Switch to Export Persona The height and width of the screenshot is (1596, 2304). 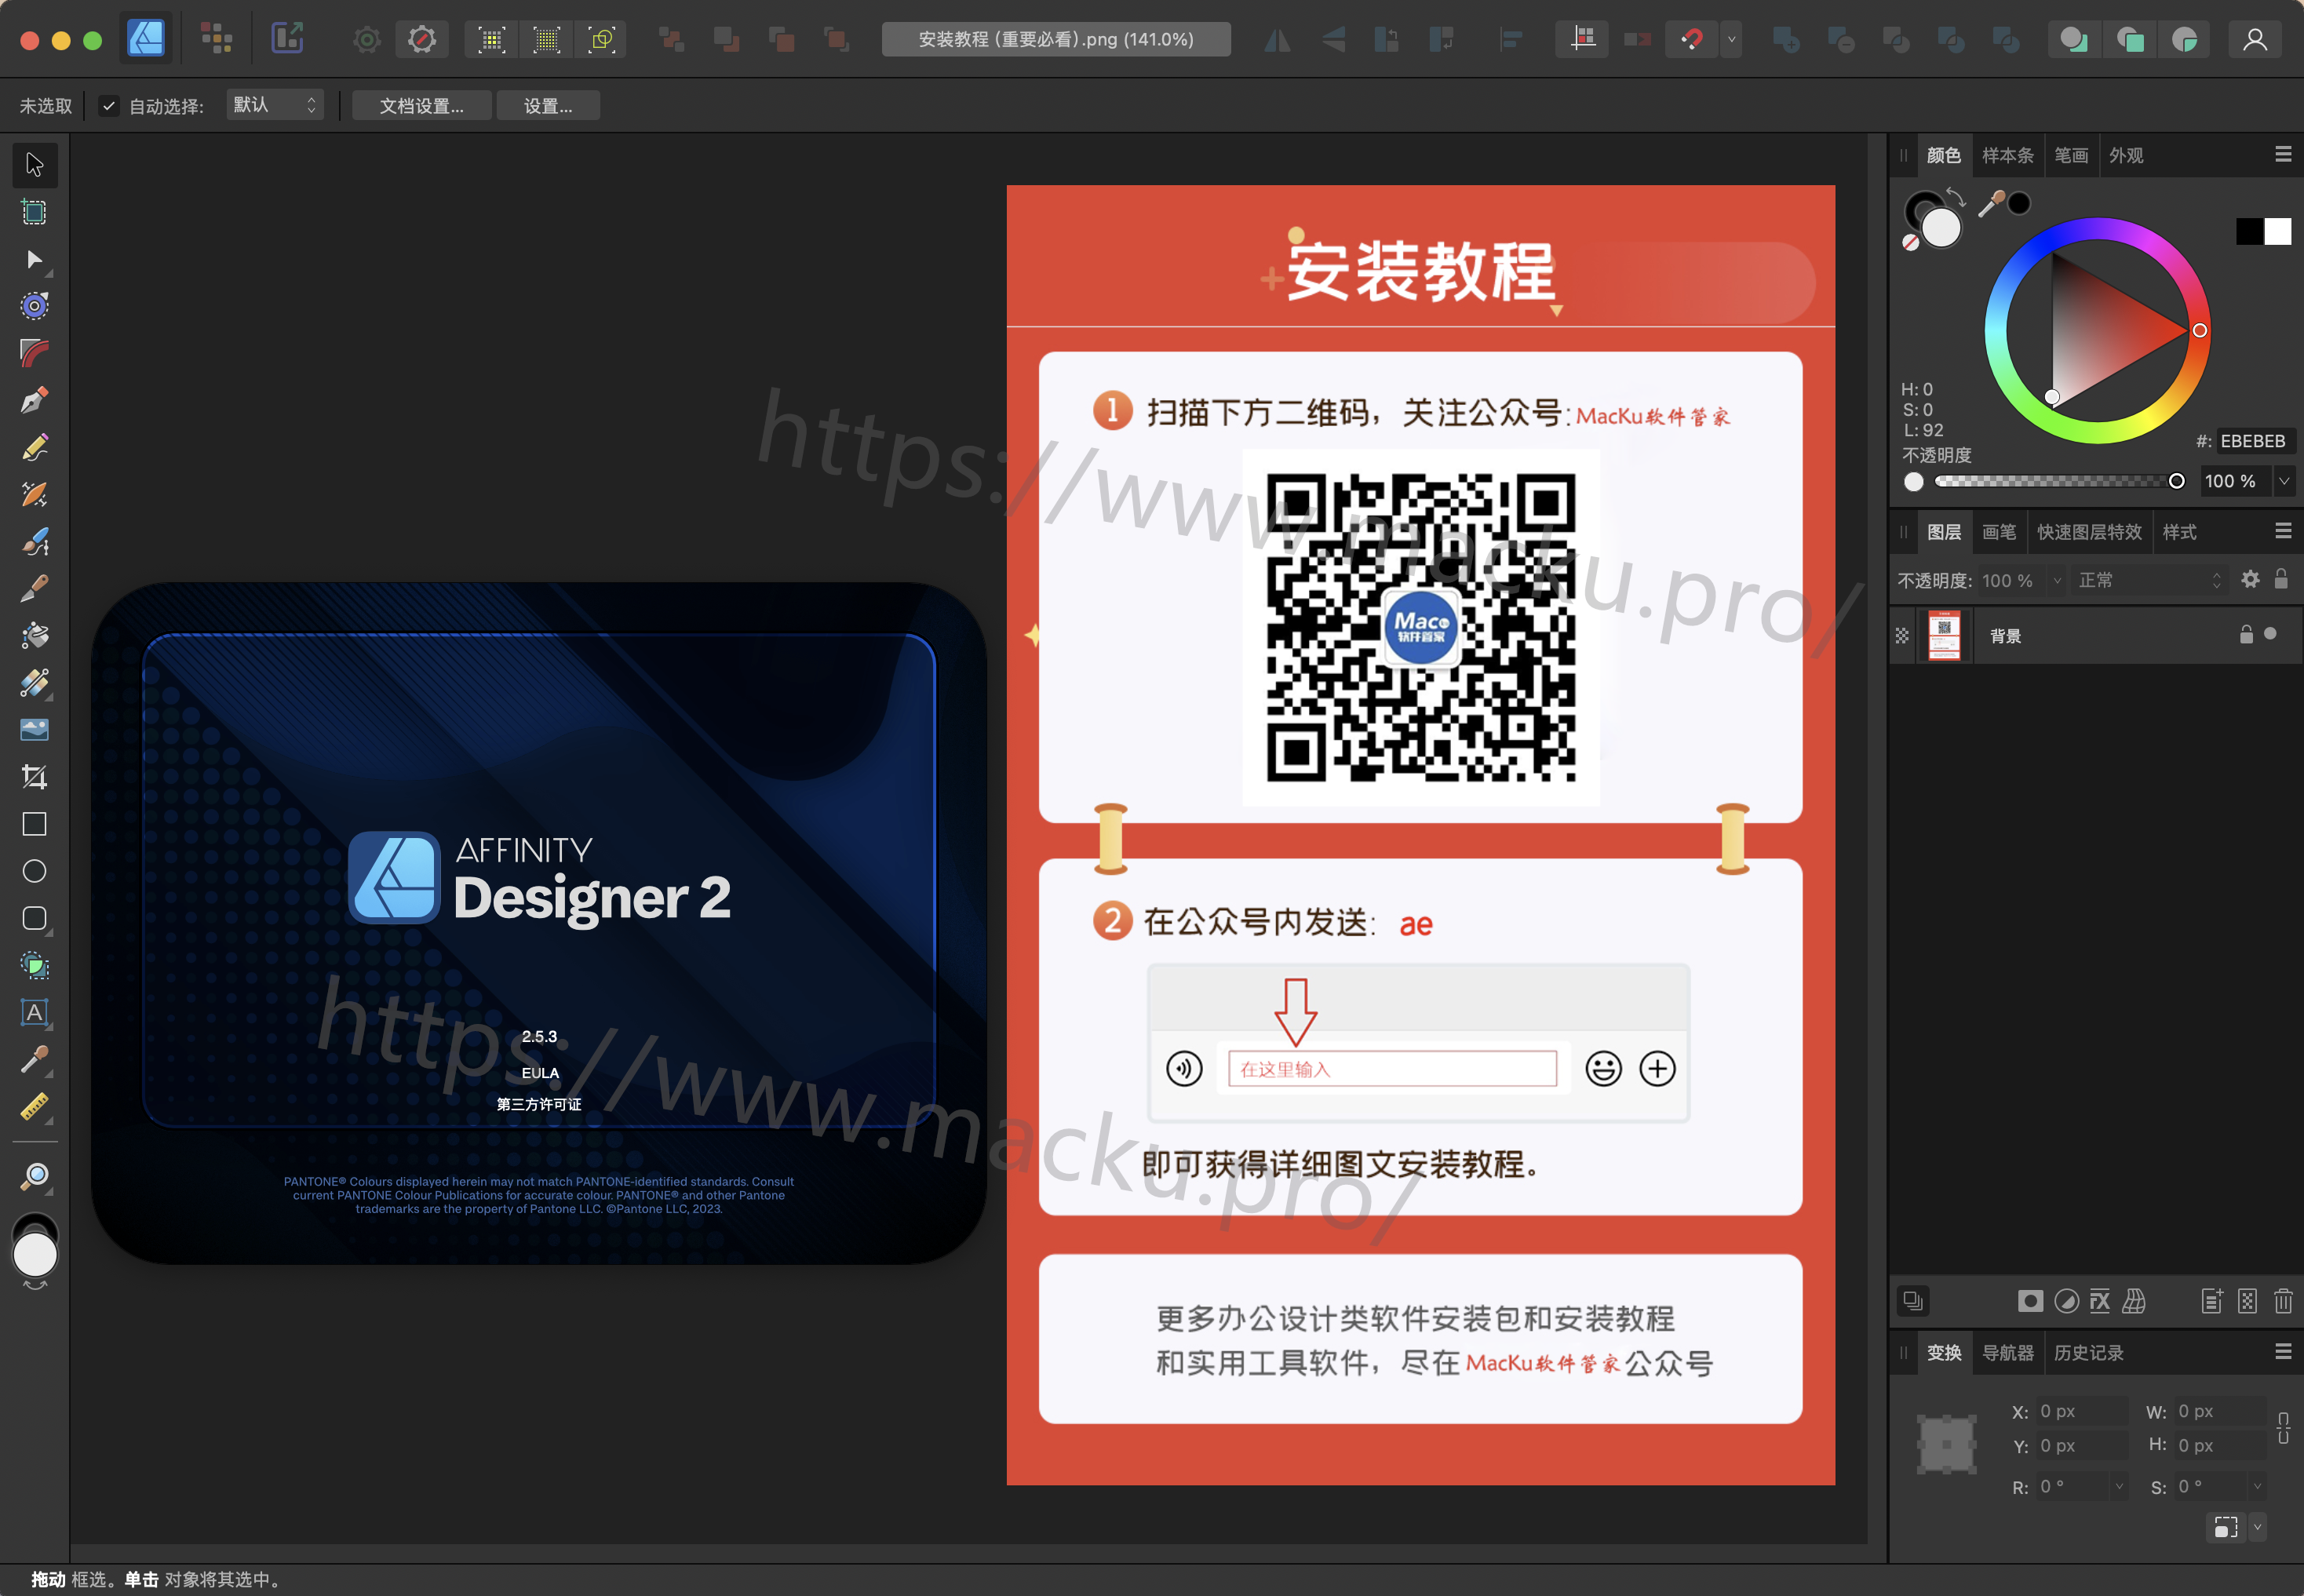point(287,39)
